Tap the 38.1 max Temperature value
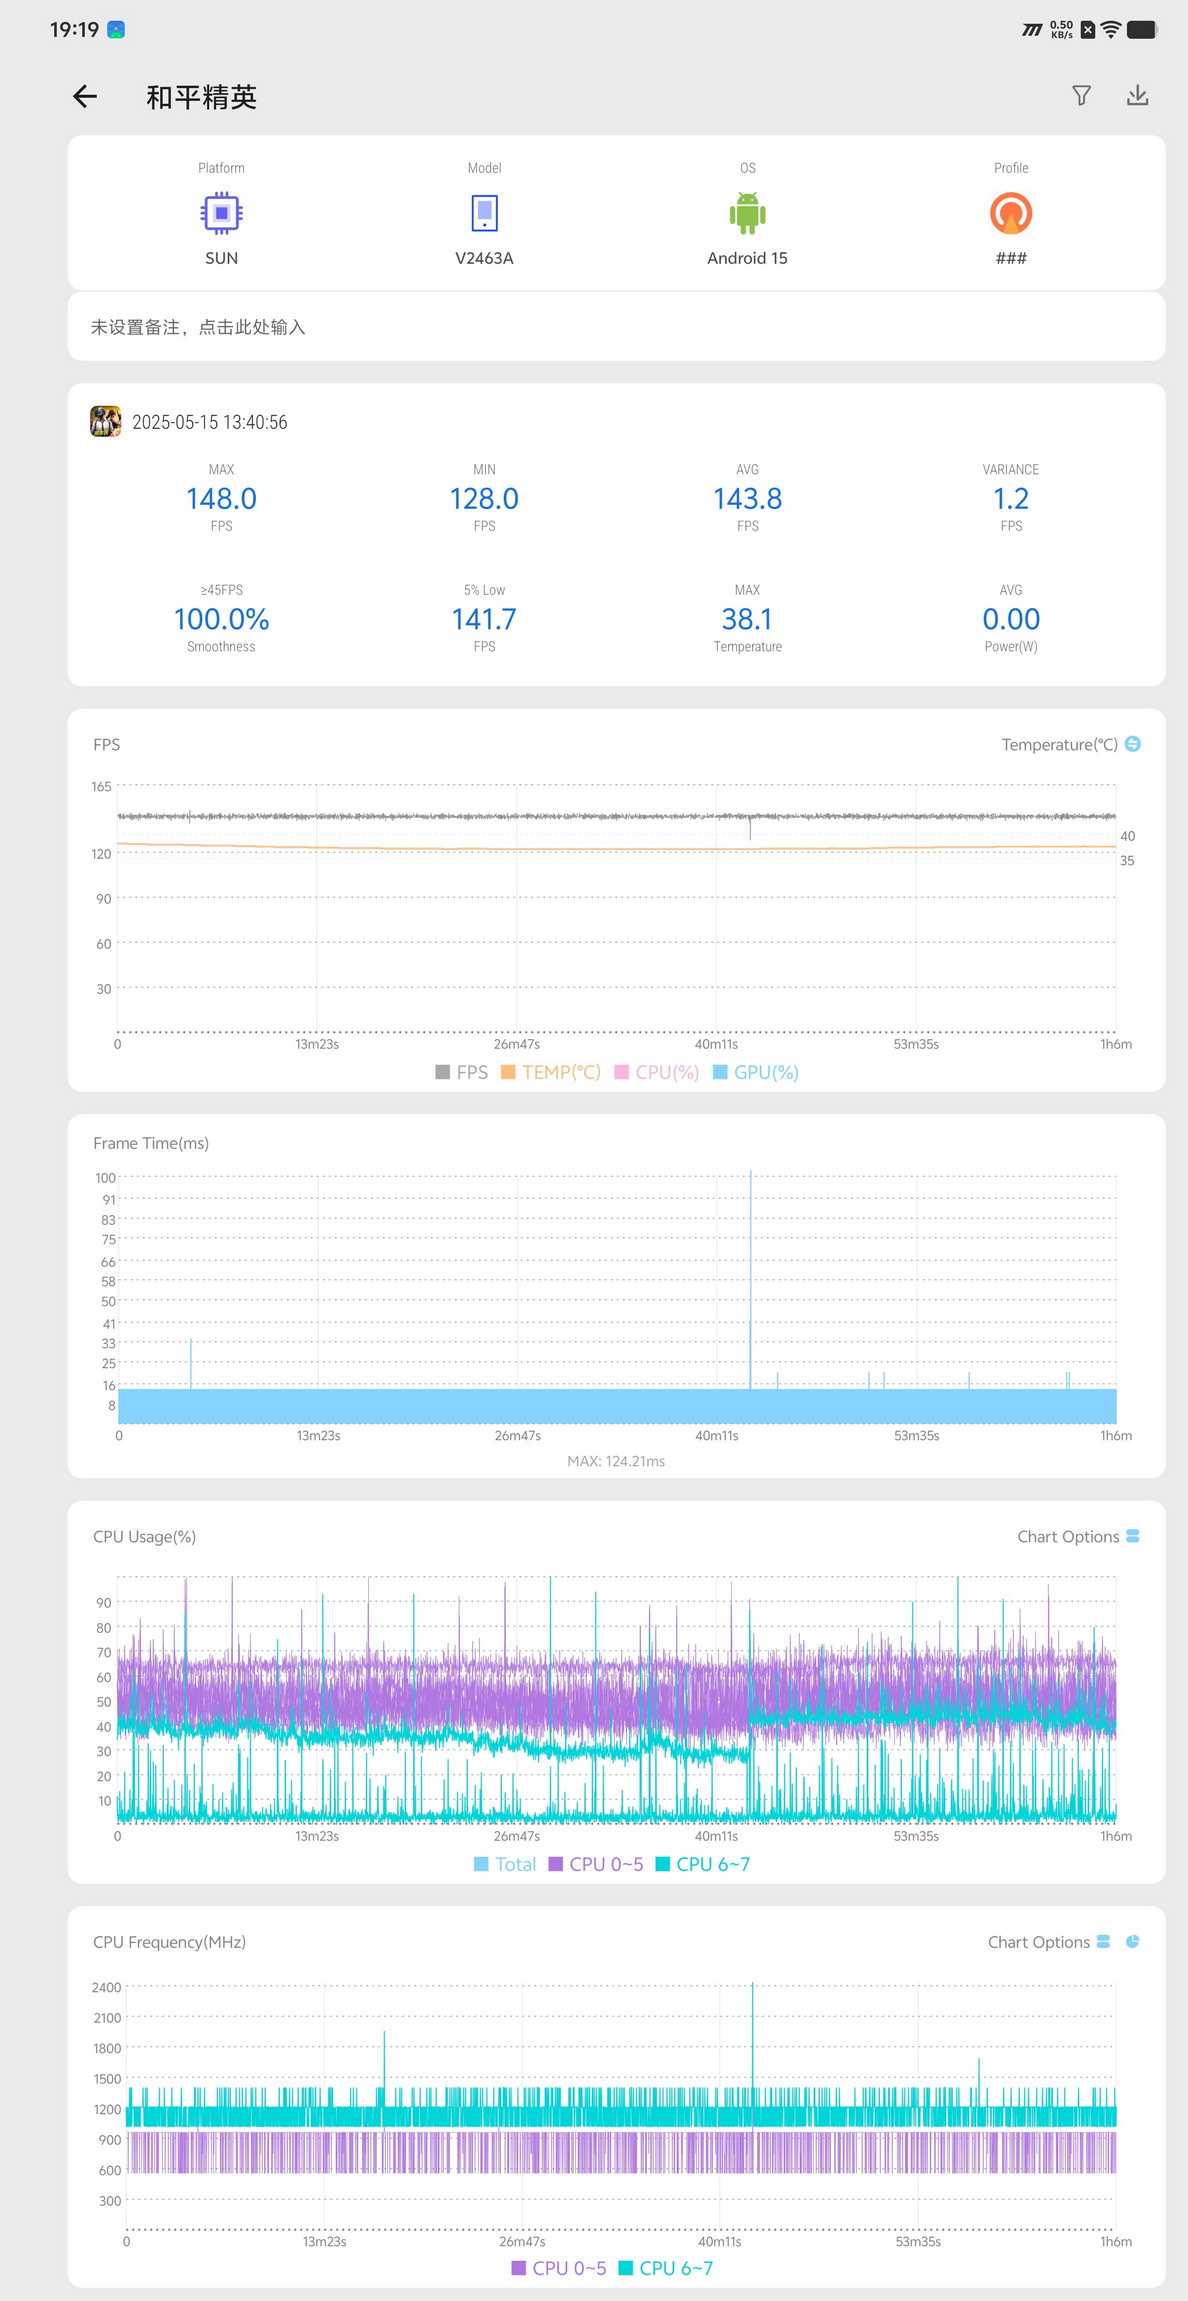 (x=747, y=619)
